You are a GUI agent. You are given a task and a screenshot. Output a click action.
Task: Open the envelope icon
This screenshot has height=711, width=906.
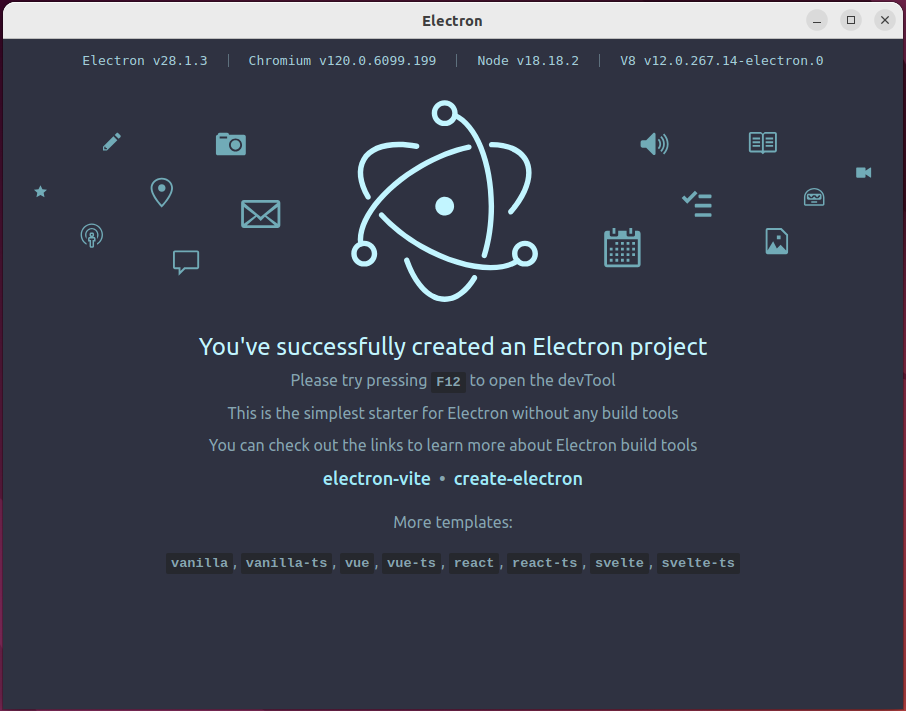coord(260,214)
